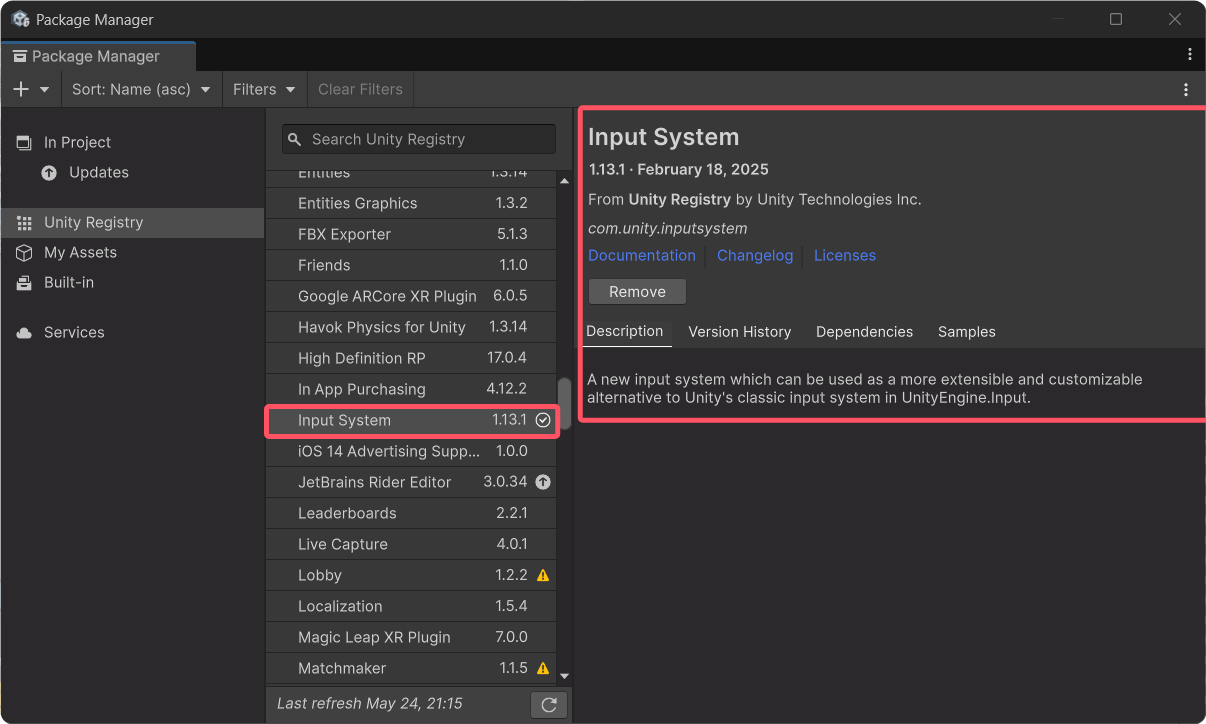Switch to the Dependencies tab
This screenshot has width=1206, height=724.
865,331
